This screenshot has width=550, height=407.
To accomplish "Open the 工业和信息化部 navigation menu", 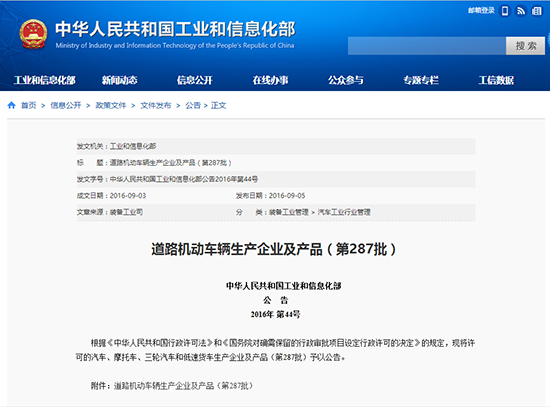I will point(45,80).
